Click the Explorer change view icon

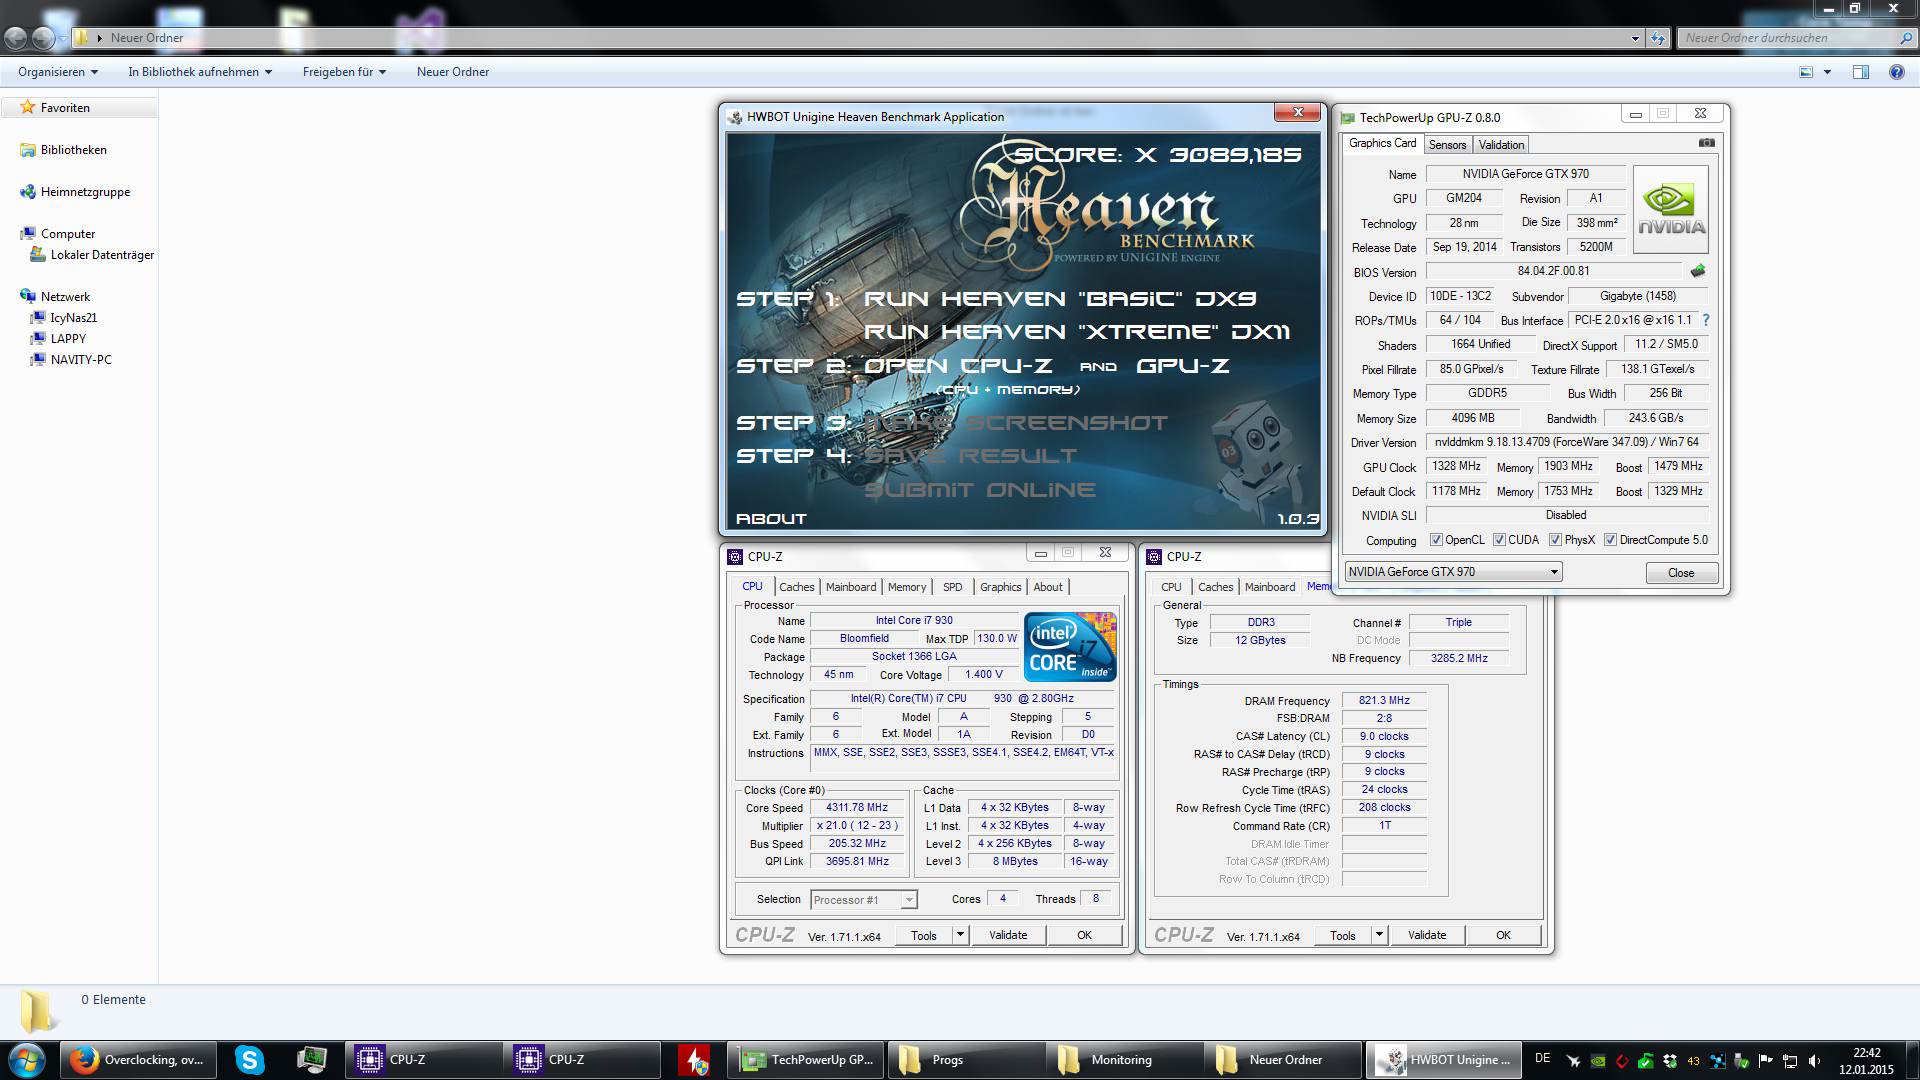[x=1806, y=72]
